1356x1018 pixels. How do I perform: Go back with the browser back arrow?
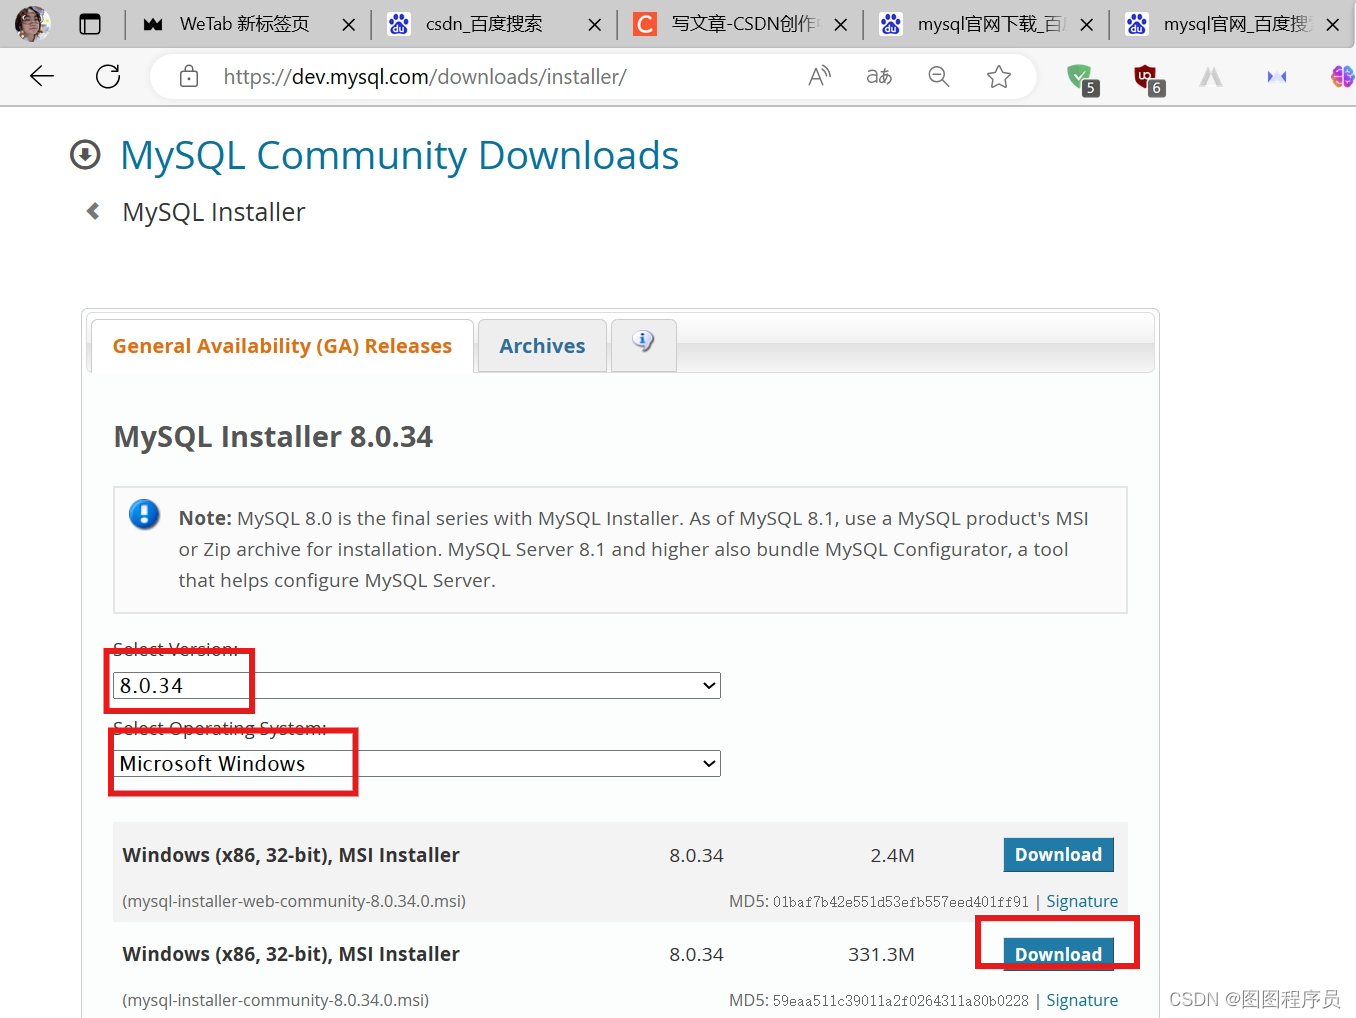42,76
